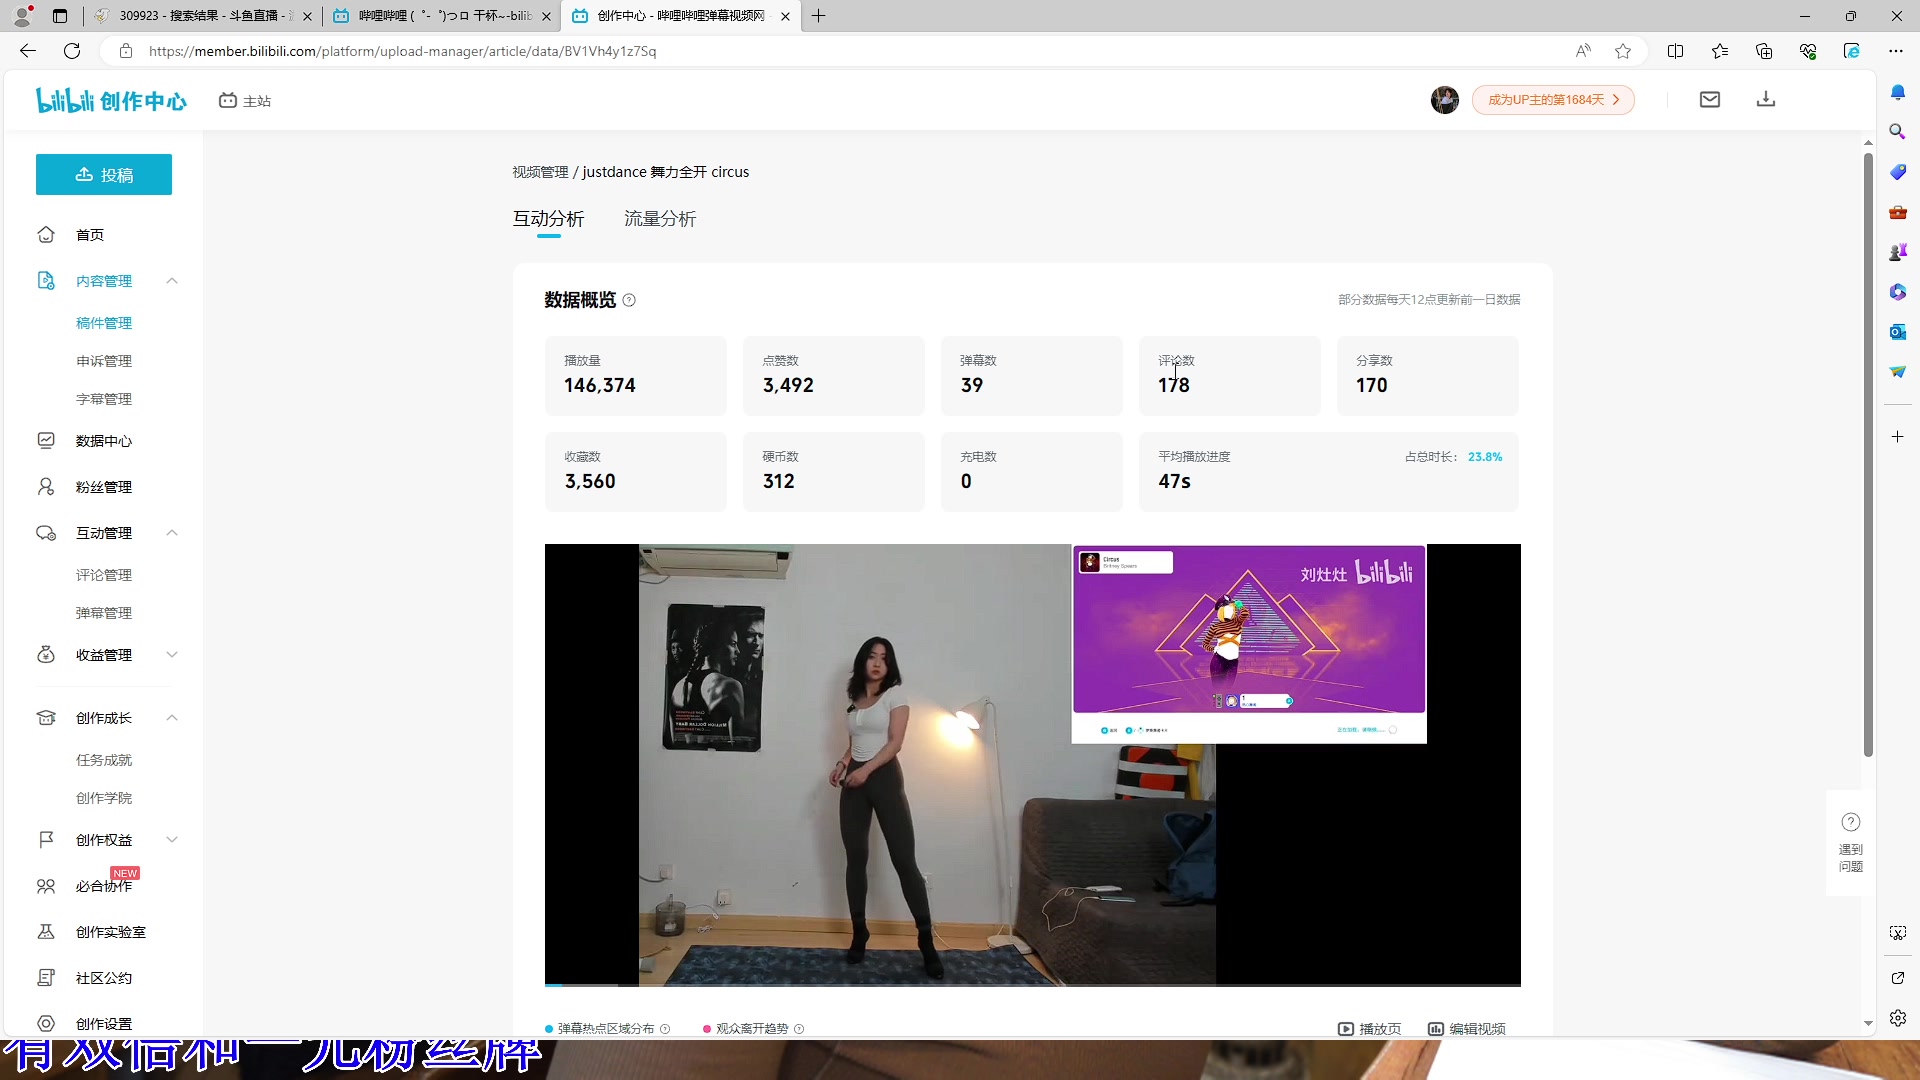The height and width of the screenshot is (1080, 1920).
Task: Toggle the split screen icon
Action: [x=1676, y=51]
